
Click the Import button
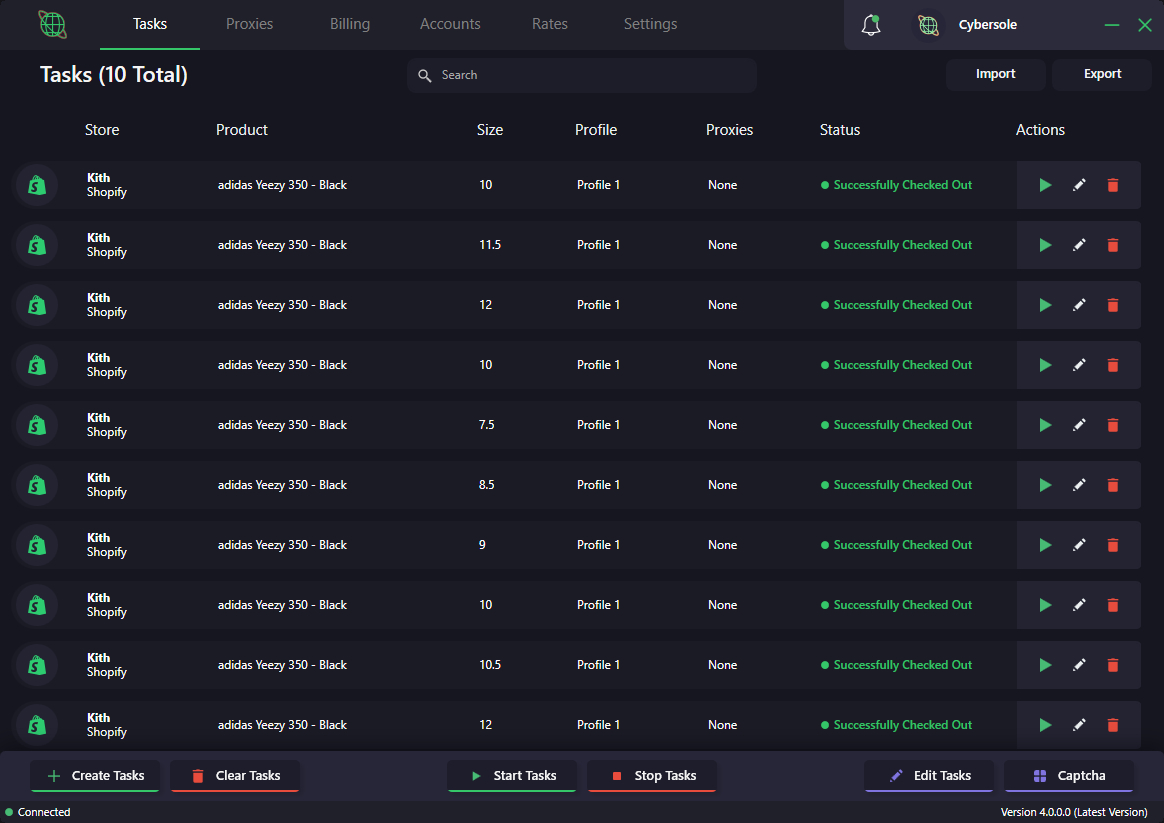[995, 74]
